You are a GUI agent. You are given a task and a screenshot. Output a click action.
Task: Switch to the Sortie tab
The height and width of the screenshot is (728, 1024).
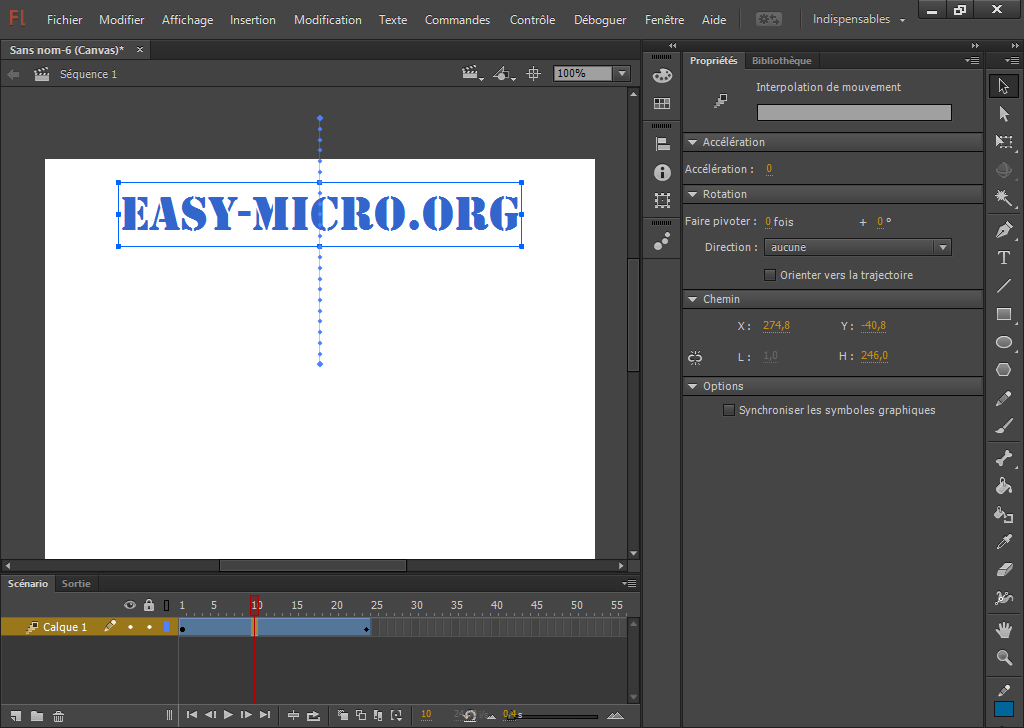[x=76, y=583]
